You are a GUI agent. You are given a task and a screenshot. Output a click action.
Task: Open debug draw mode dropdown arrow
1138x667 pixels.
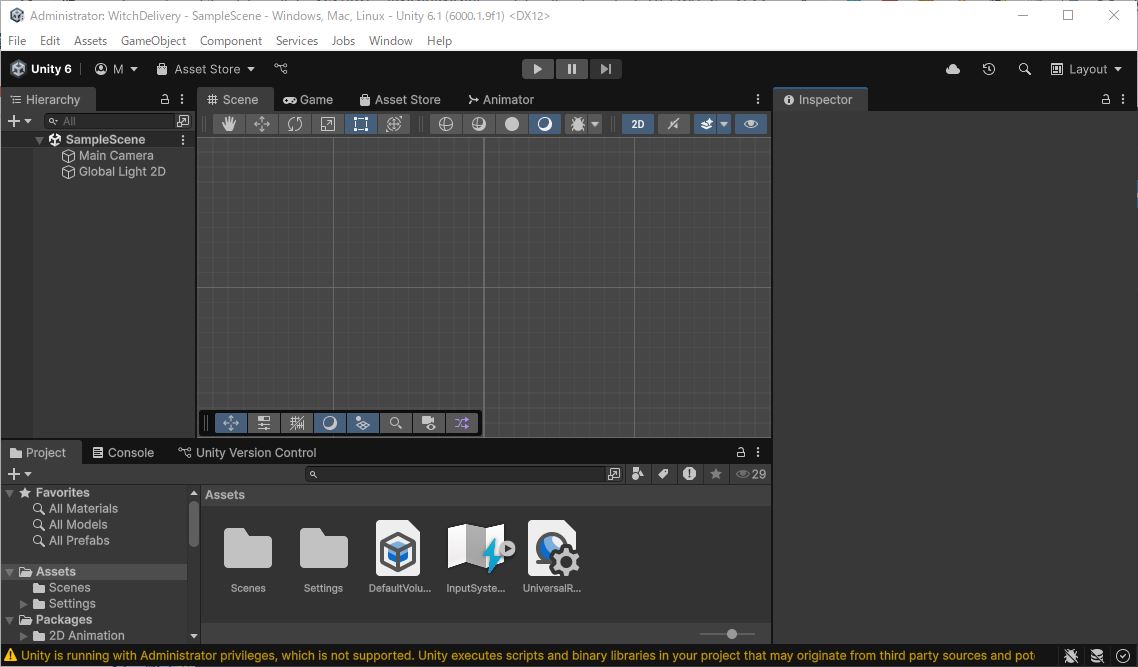click(595, 124)
